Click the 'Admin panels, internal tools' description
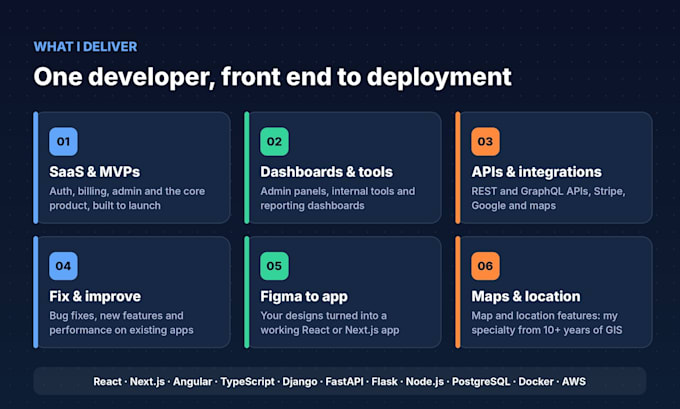680x409 pixels. 338,198
